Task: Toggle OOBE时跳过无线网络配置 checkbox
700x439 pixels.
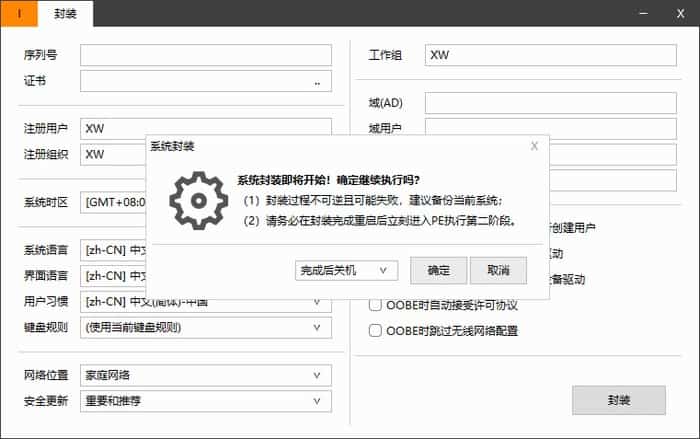Action: pyautogui.click(x=376, y=330)
